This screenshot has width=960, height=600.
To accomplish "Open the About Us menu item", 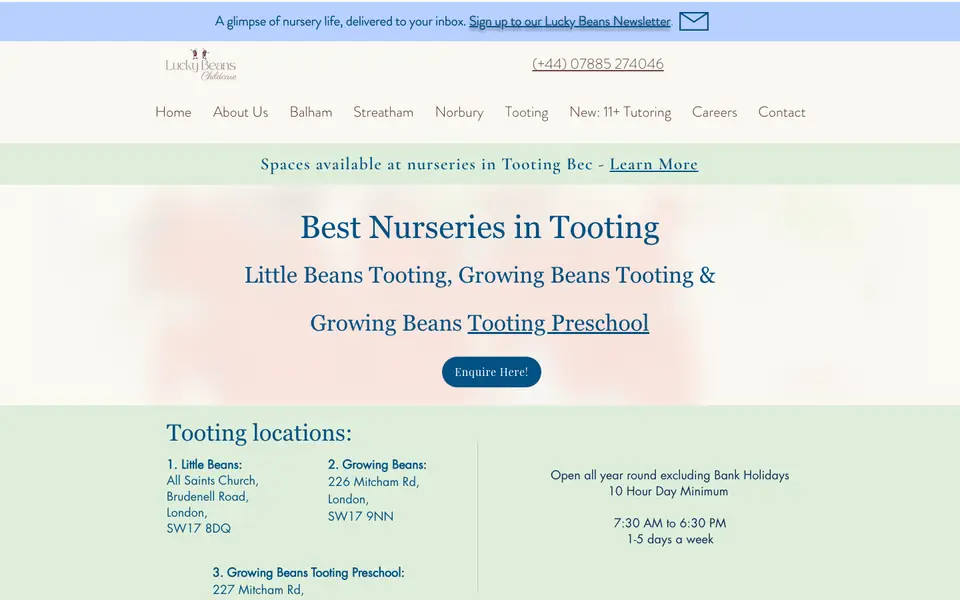I will click(x=241, y=112).
